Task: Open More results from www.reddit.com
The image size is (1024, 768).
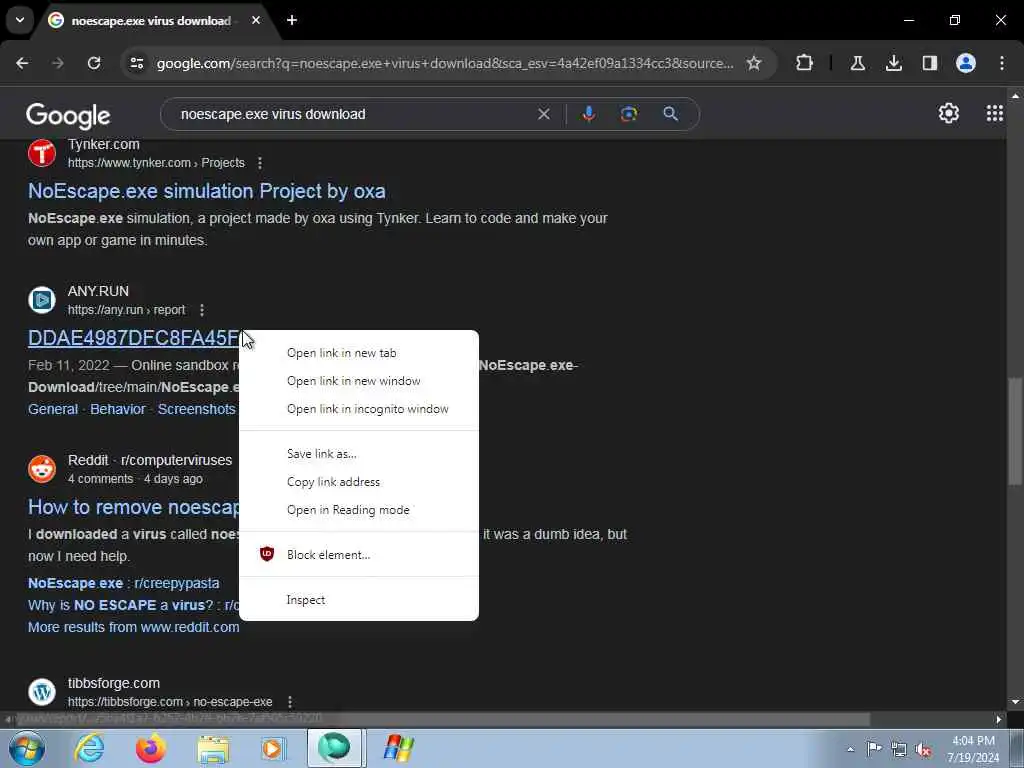Action: click(x=133, y=628)
